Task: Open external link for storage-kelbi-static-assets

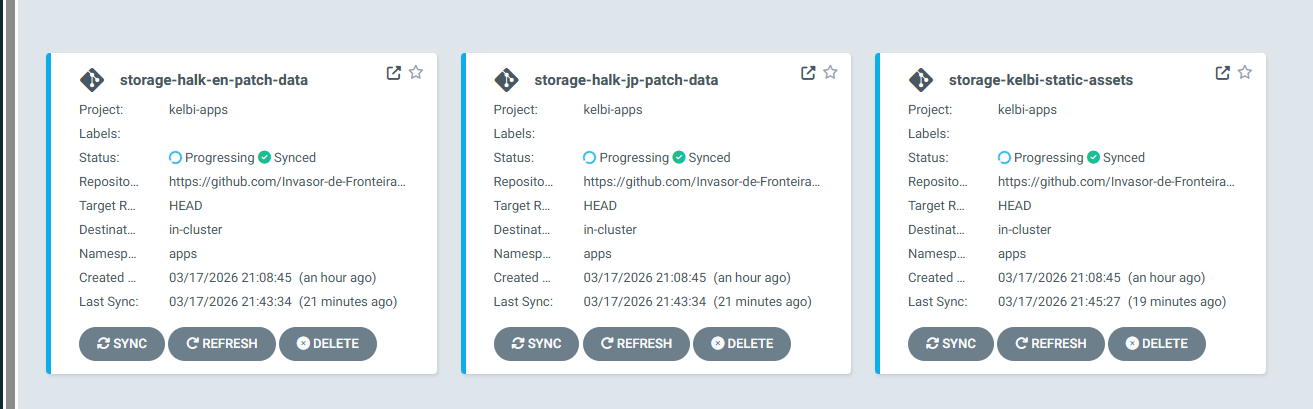Action: point(1222,73)
